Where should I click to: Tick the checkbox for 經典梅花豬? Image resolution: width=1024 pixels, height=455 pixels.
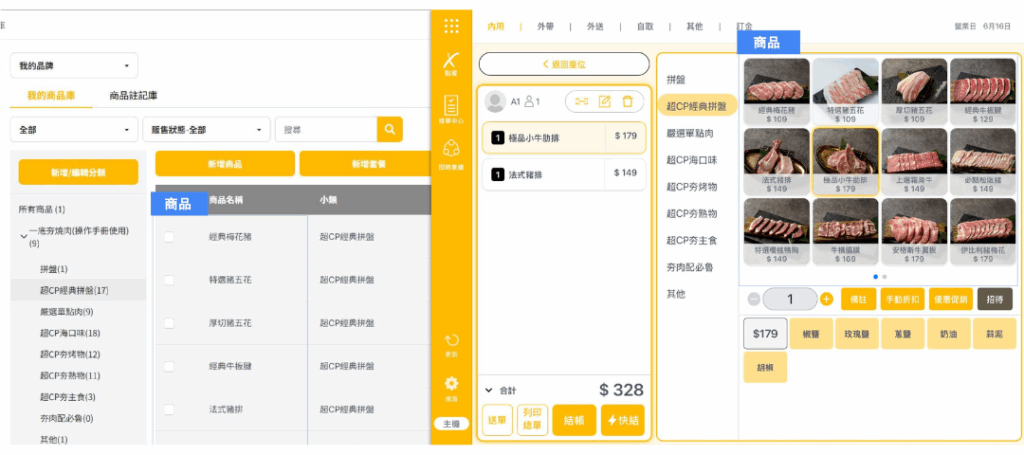pyautogui.click(x=169, y=237)
